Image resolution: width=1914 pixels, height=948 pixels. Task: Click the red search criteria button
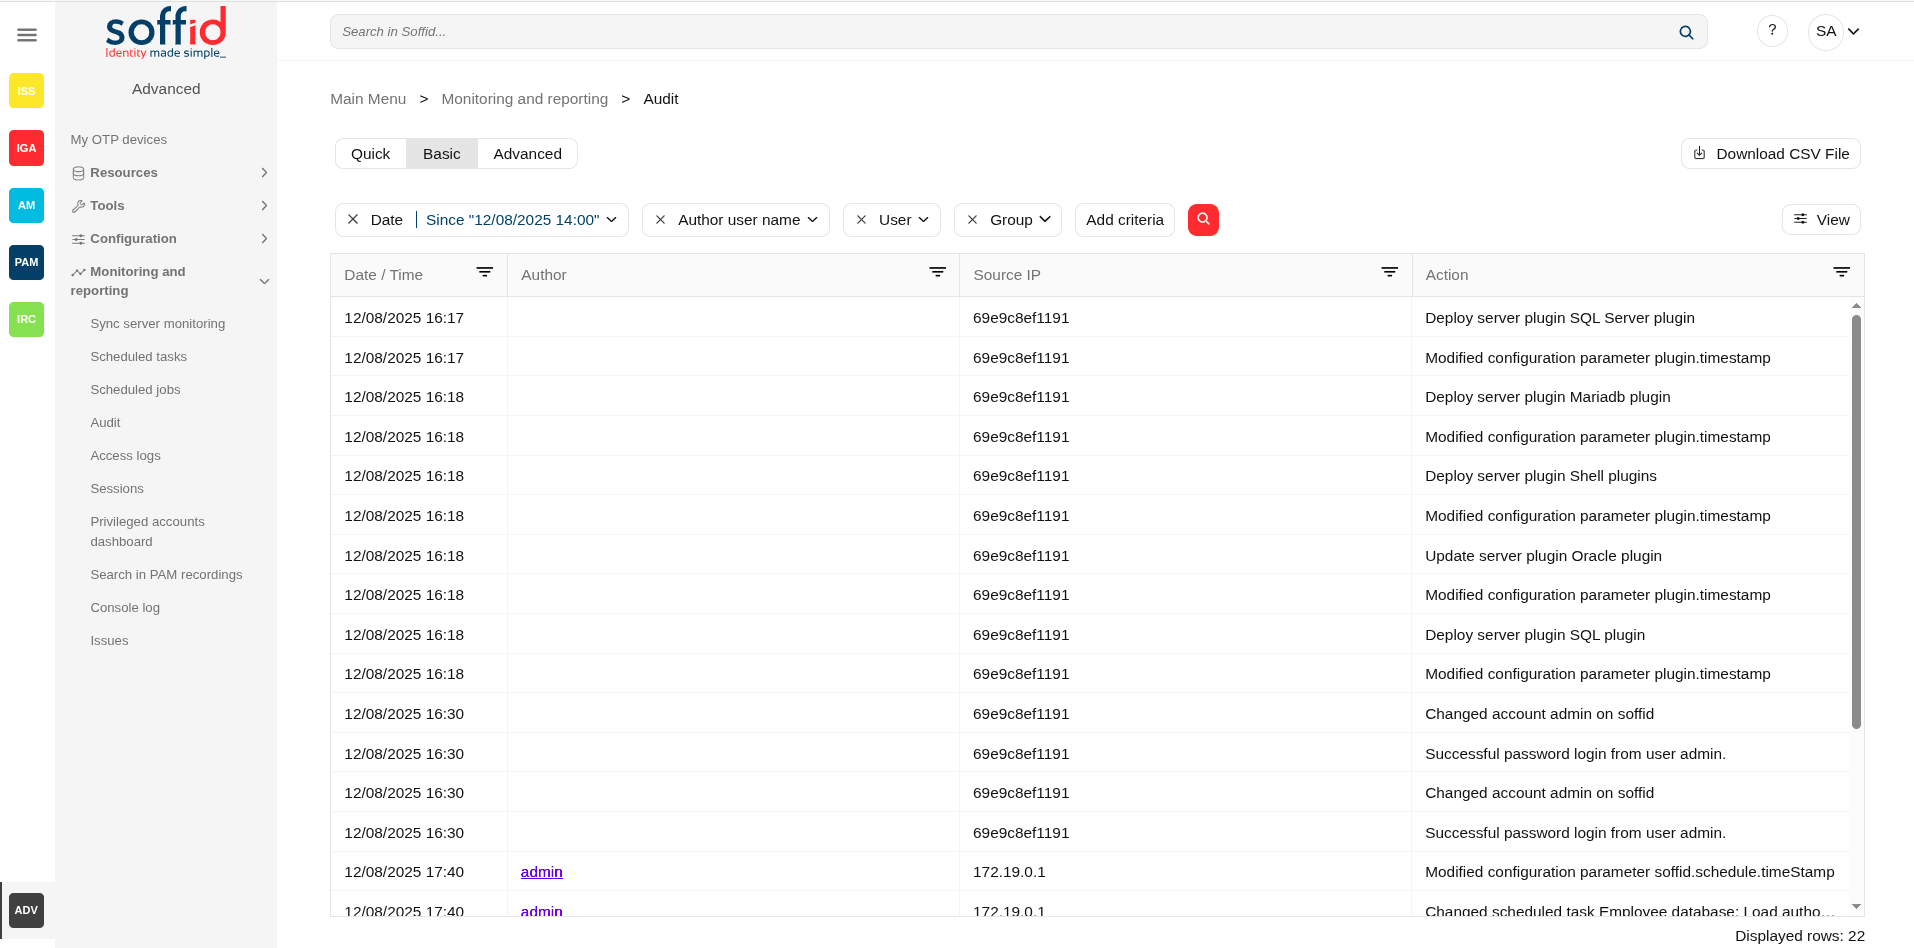pos(1203,219)
